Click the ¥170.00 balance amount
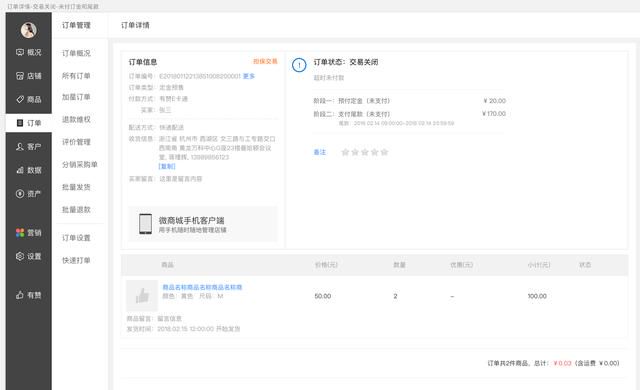Screen dimensions: 640x390 [x=494, y=114]
